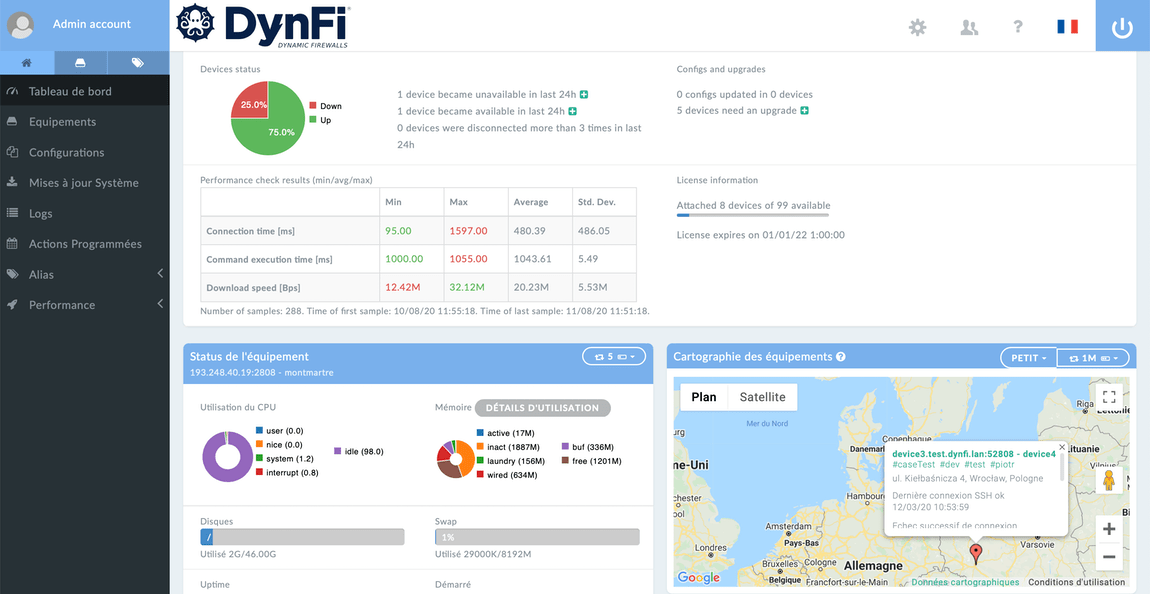Image resolution: width=1150 pixels, height=594 pixels.
Task: Navigate to Mises à jour Système
Action: pos(84,183)
